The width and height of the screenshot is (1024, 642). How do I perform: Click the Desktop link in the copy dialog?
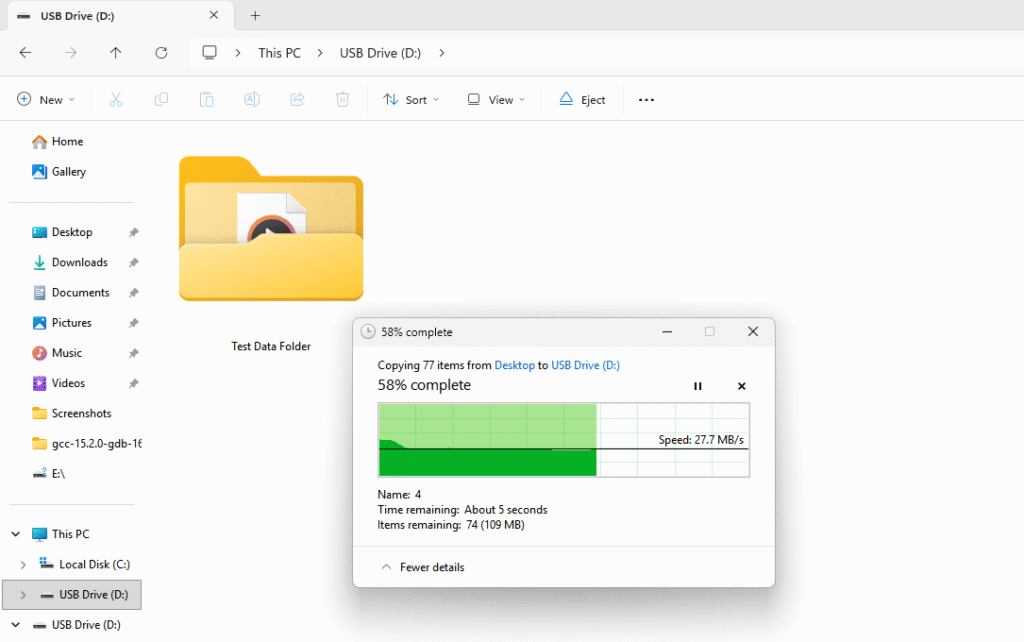click(514, 365)
